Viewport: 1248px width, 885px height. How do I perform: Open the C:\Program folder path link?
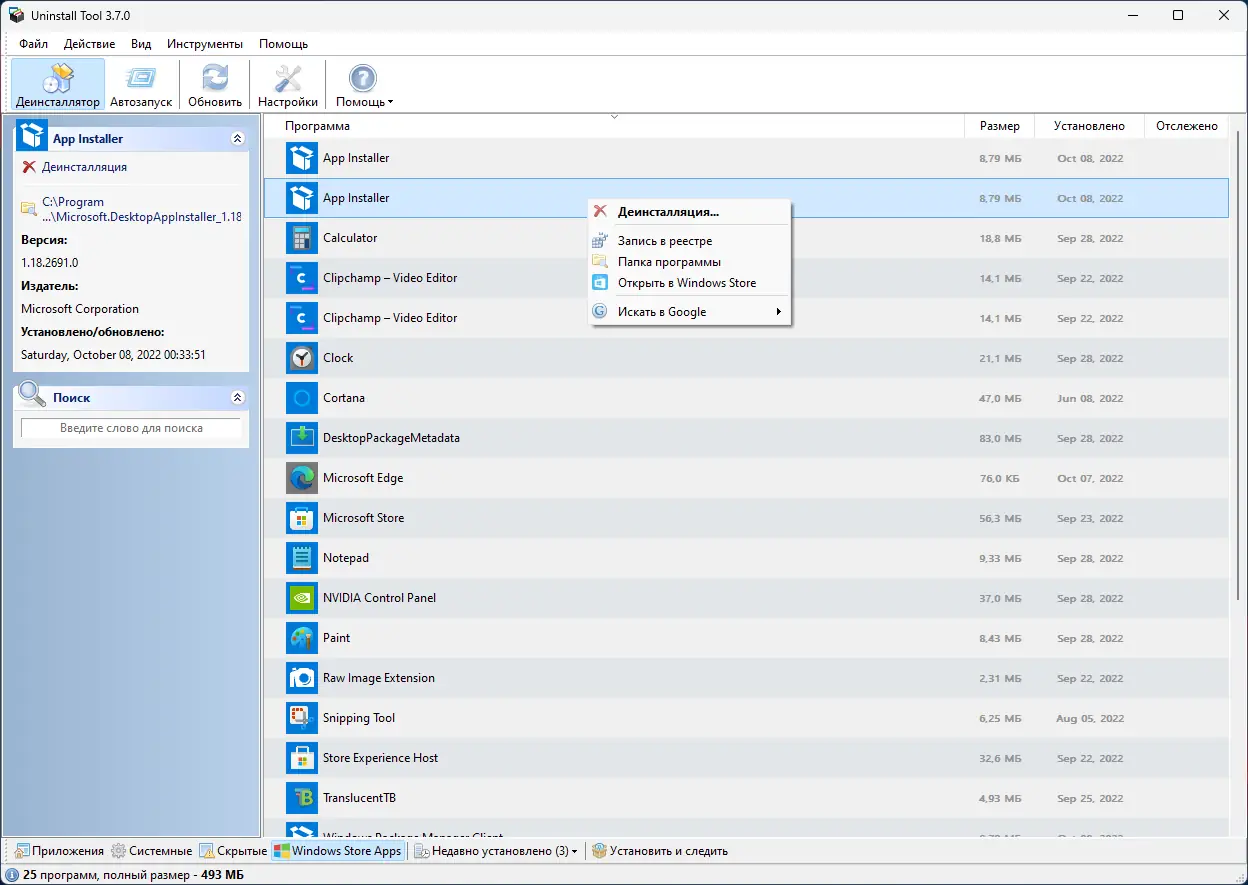[x=141, y=209]
